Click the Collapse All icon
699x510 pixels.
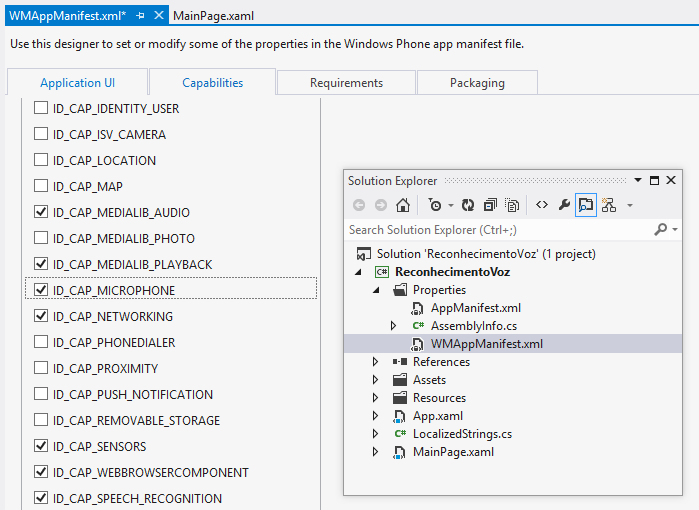[x=490, y=205]
